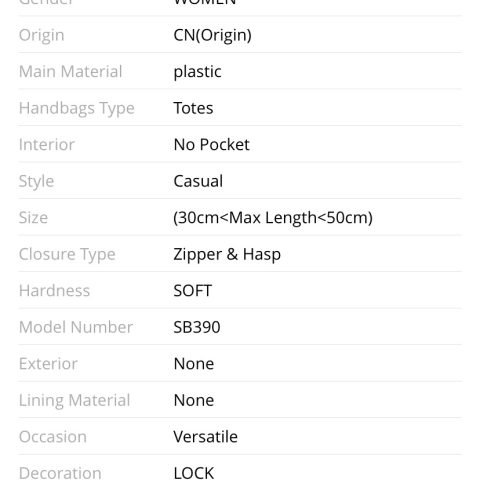Click the None value for Exterior
Viewport: 480px width, 480px height.
click(x=194, y=364)
